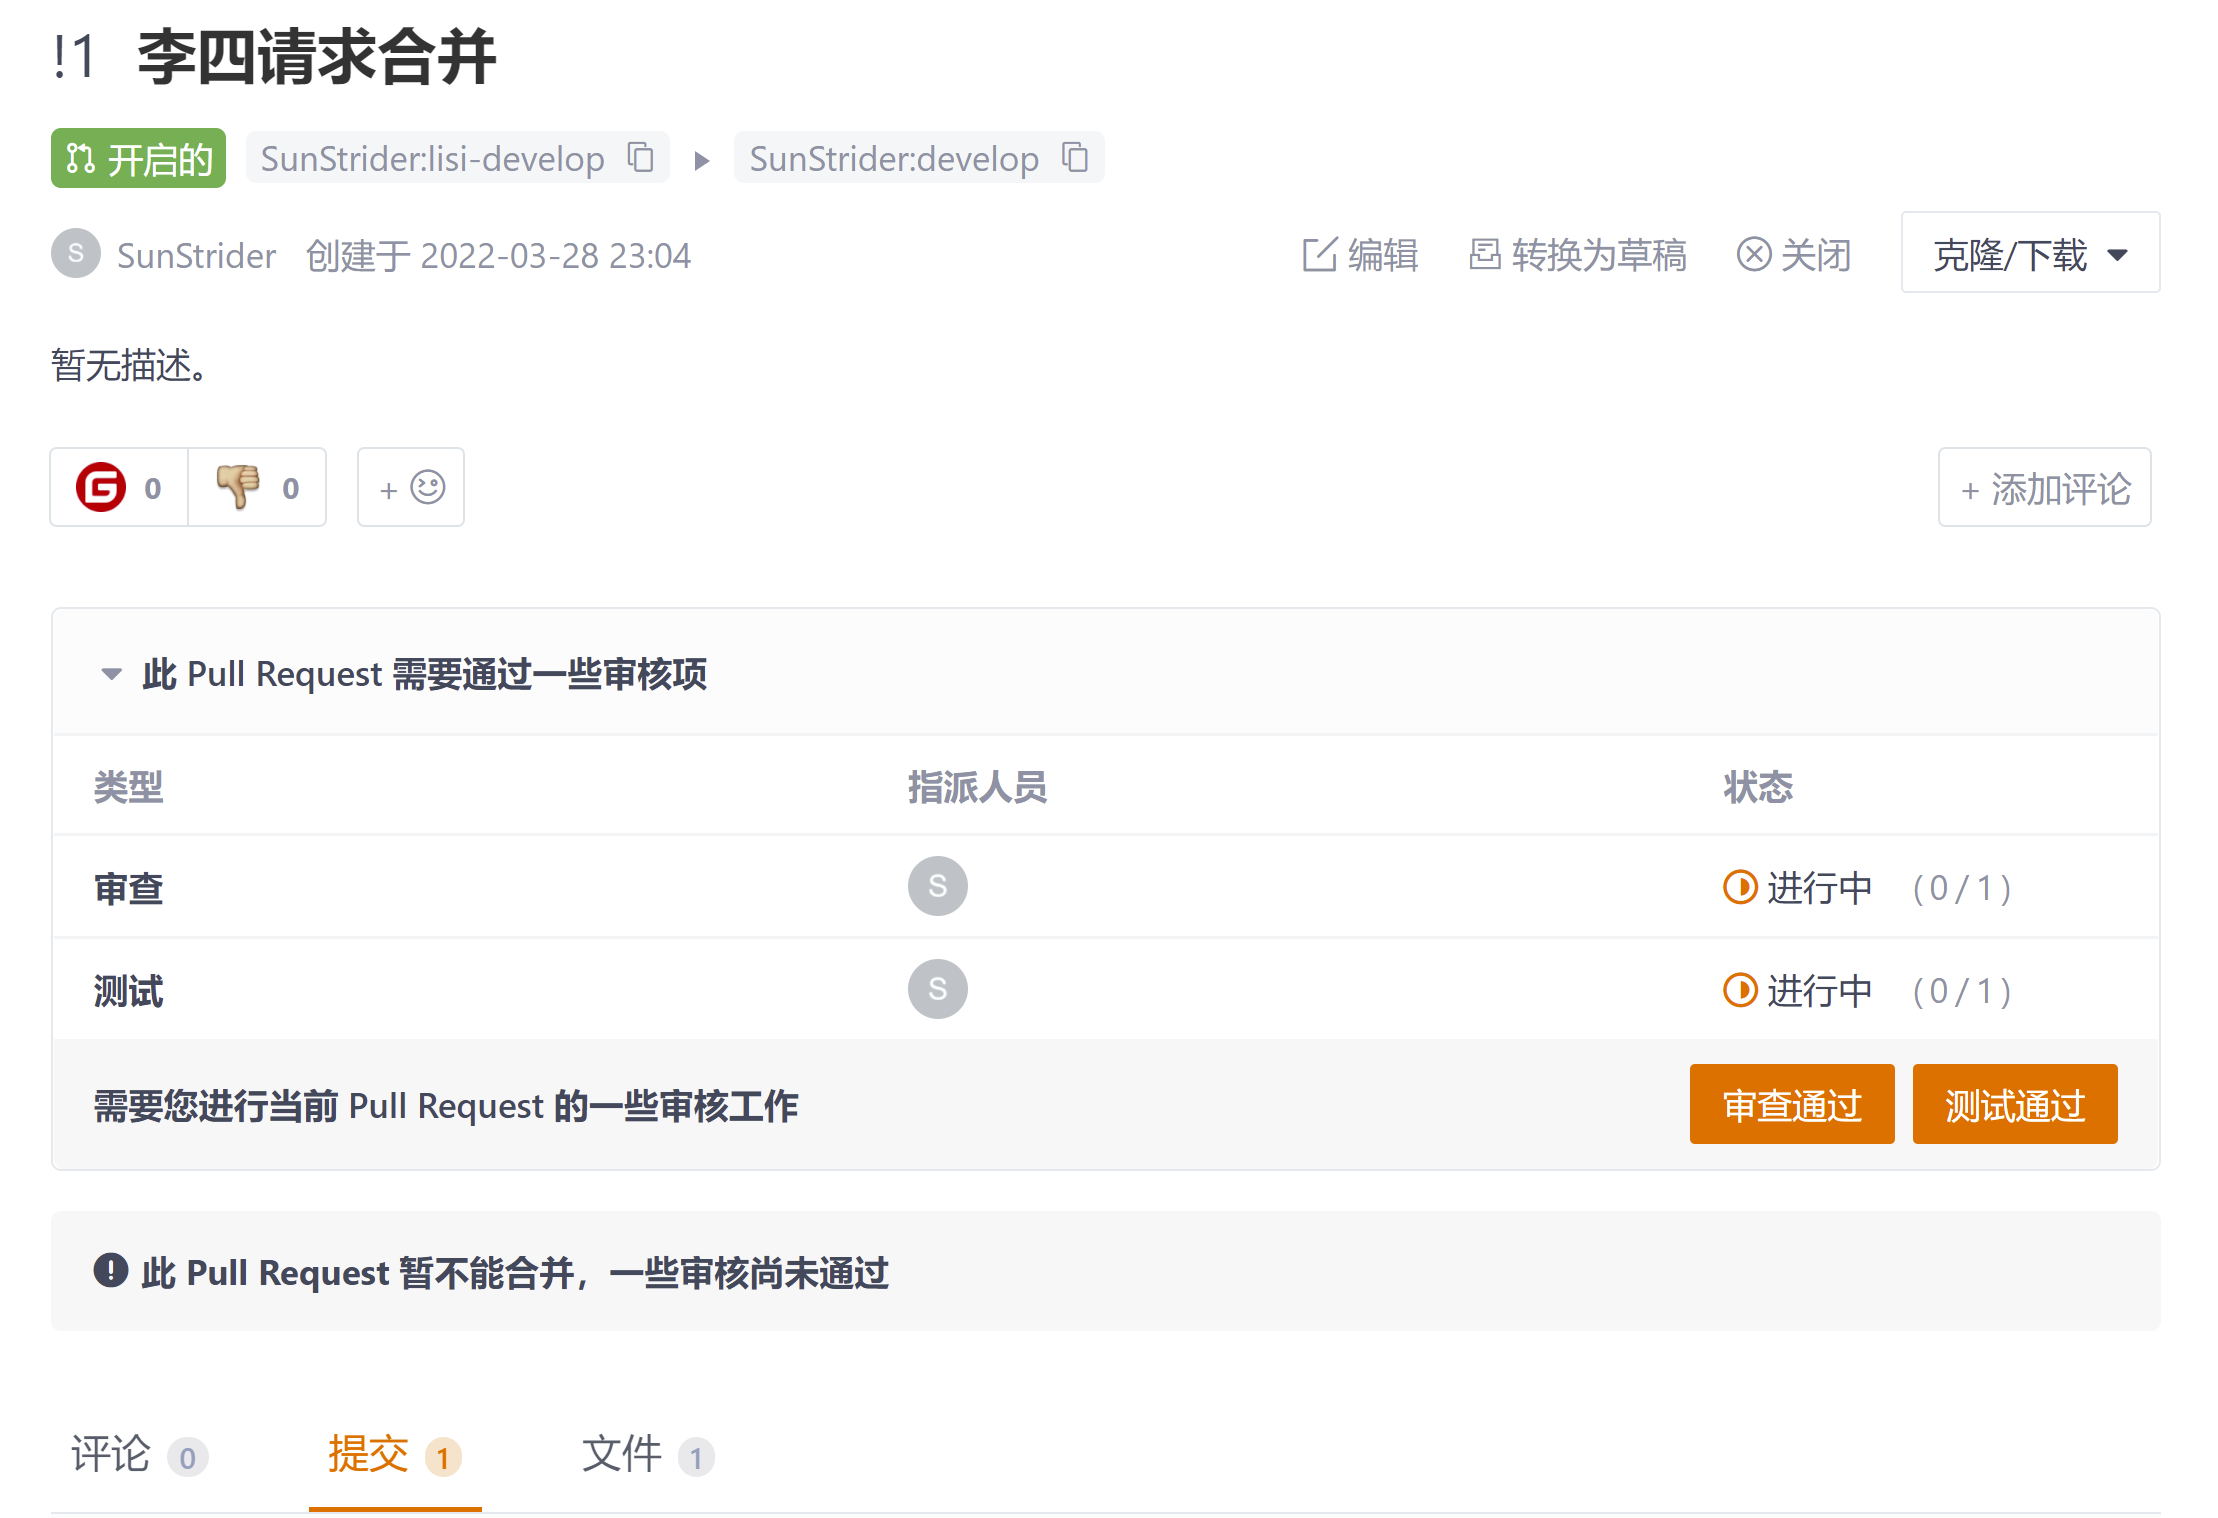Image resolution: width=2218 pixels, height=1518 pixels.
Task: Click the (0/1) count in 测试 row
Action: (1962, 991)
